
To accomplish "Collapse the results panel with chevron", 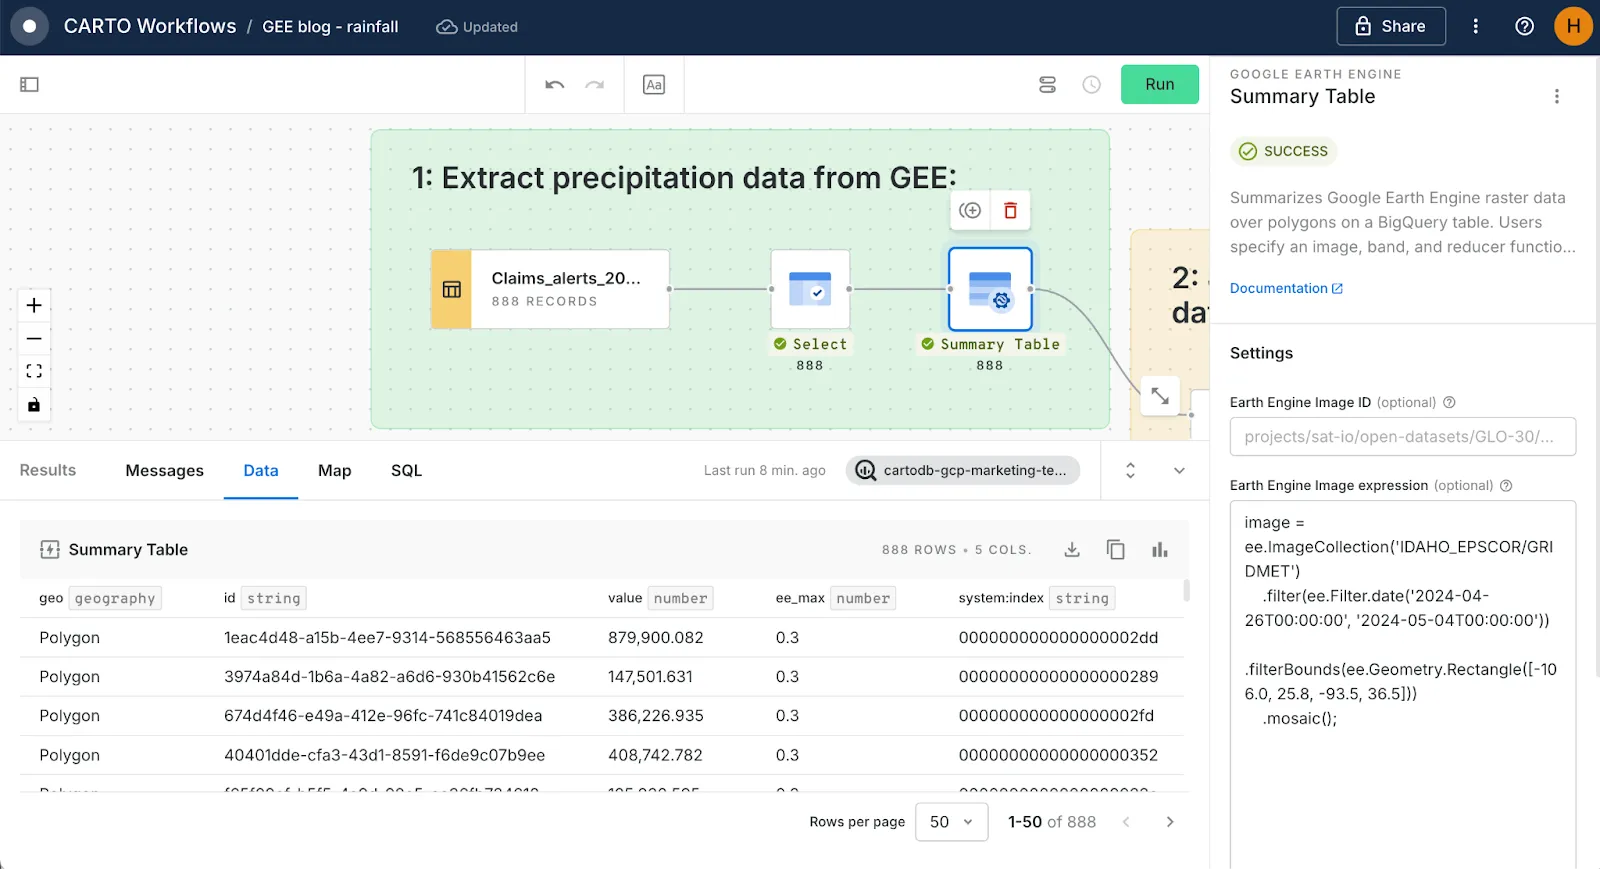I will click(x=1179, y=471).
